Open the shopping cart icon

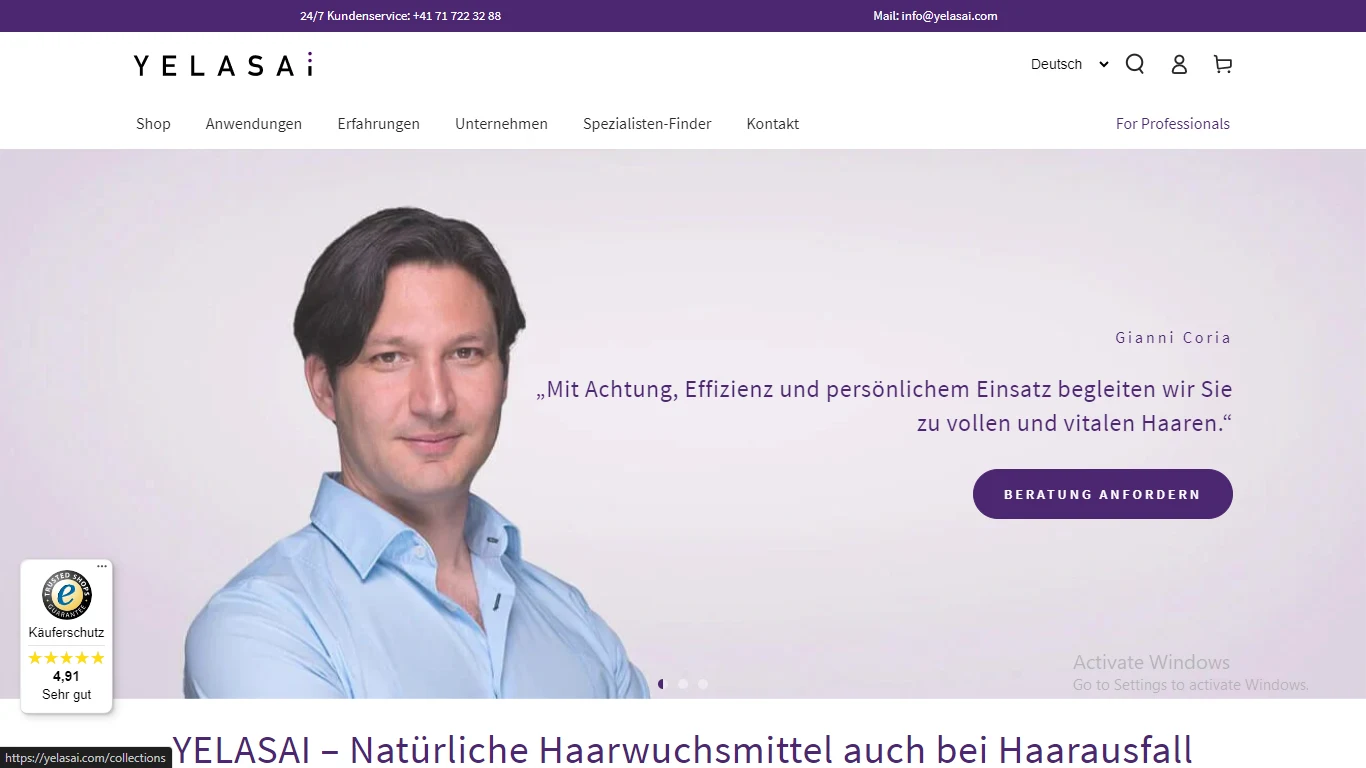[1222, 64]
